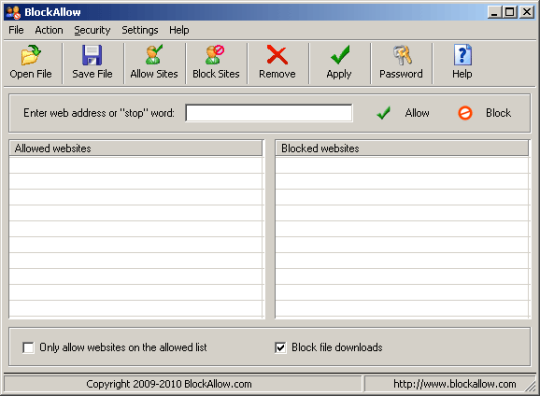This screenshot has height=396, width=540.
Task: Open the Password keys icon
Action: [x=402, y=55]
